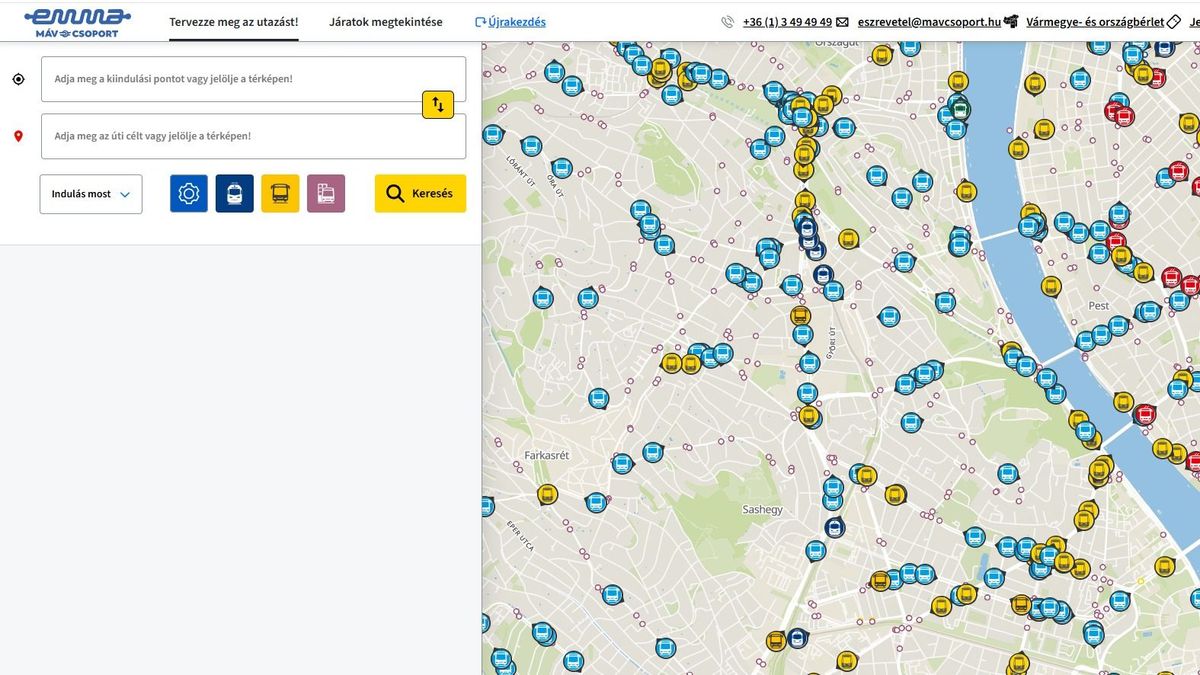Toggle the mauve local transit filter

click(326, 193)
